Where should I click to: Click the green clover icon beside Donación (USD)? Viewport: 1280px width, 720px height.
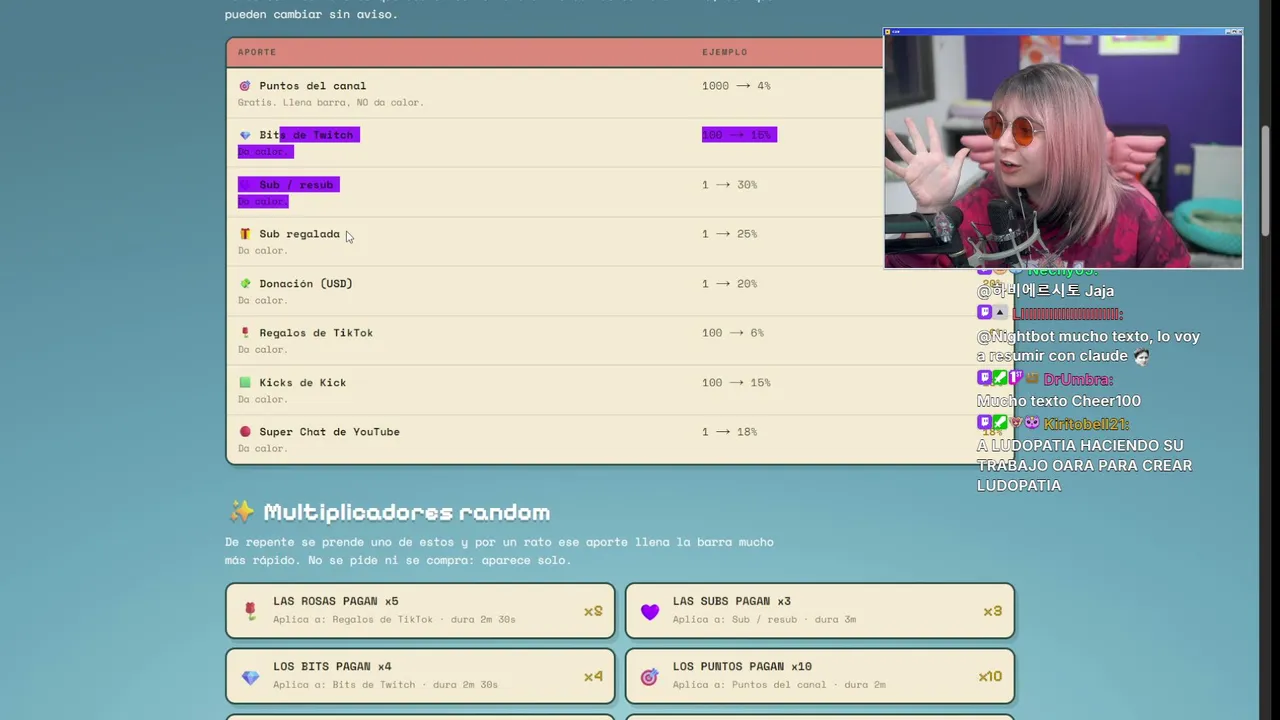click(x=245, y=284)
